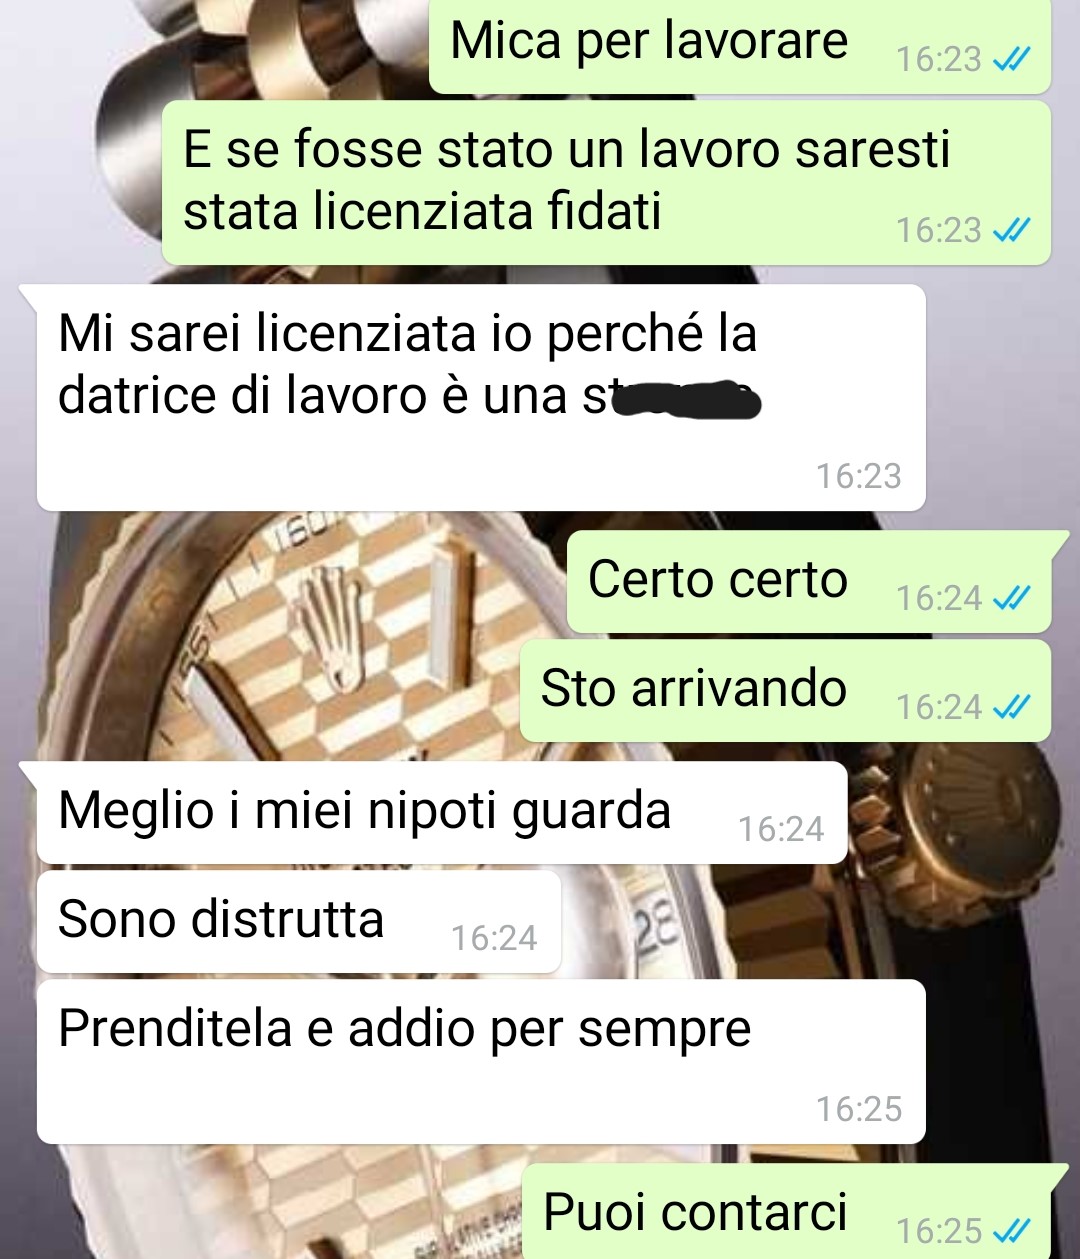Tap the "Sono distrutta" message bubble
The height and width of the screenshot is (1259, 1080).
[298, 922]
